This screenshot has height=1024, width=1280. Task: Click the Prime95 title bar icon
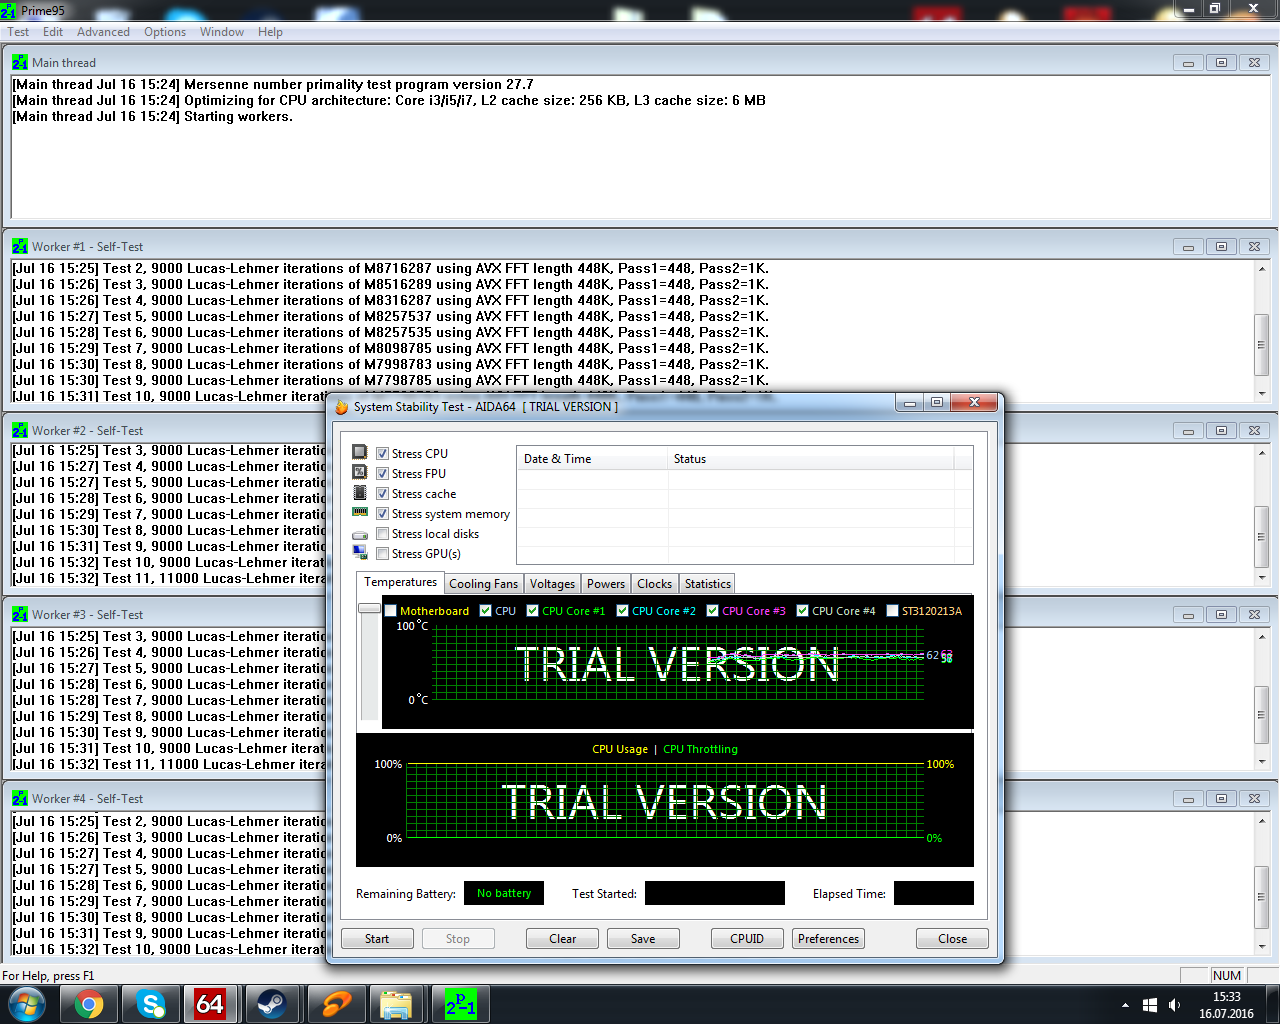9,10
